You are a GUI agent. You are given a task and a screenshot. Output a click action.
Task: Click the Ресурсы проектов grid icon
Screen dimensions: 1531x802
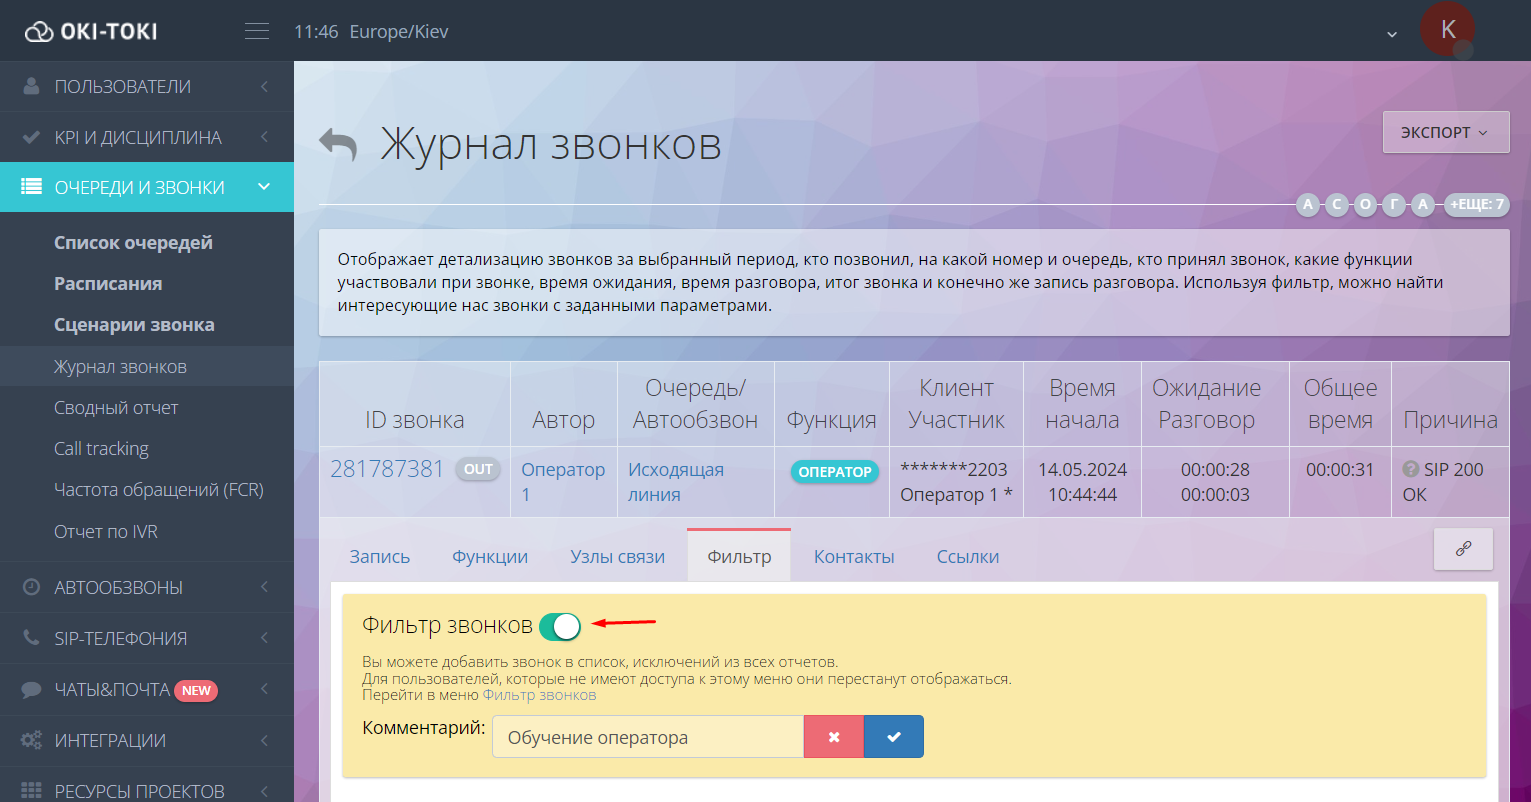point(32,791)
